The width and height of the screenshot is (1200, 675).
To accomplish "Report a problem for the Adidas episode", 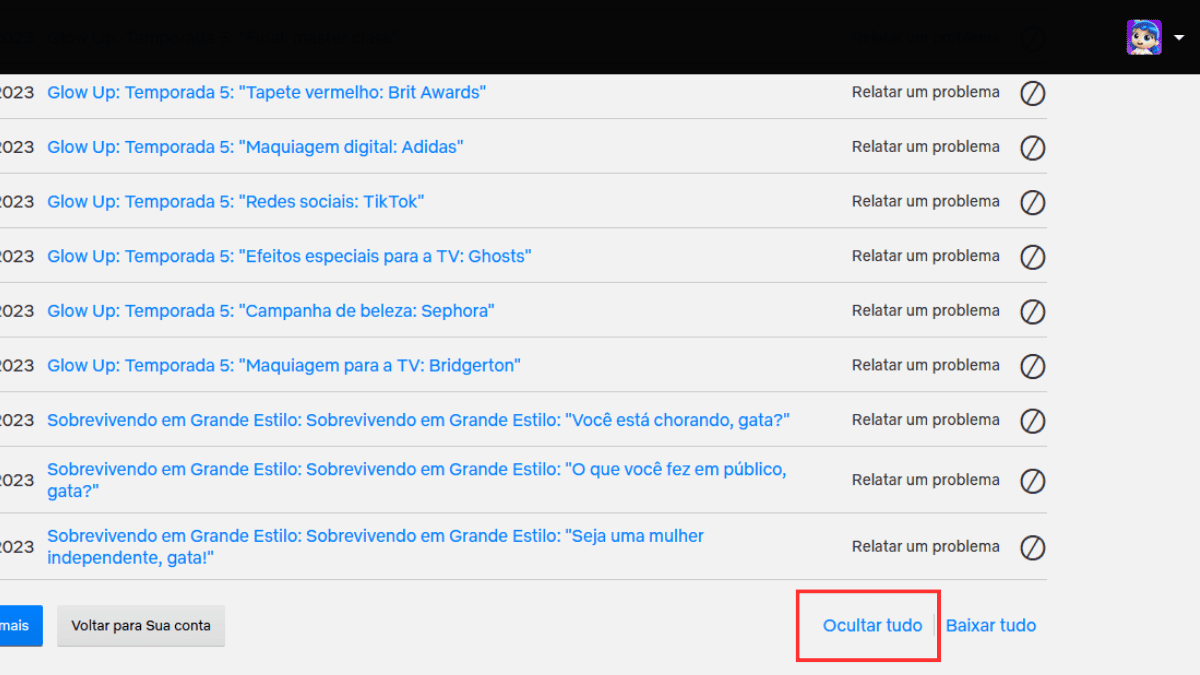I will pyautogui.click(x=925, y=146).
